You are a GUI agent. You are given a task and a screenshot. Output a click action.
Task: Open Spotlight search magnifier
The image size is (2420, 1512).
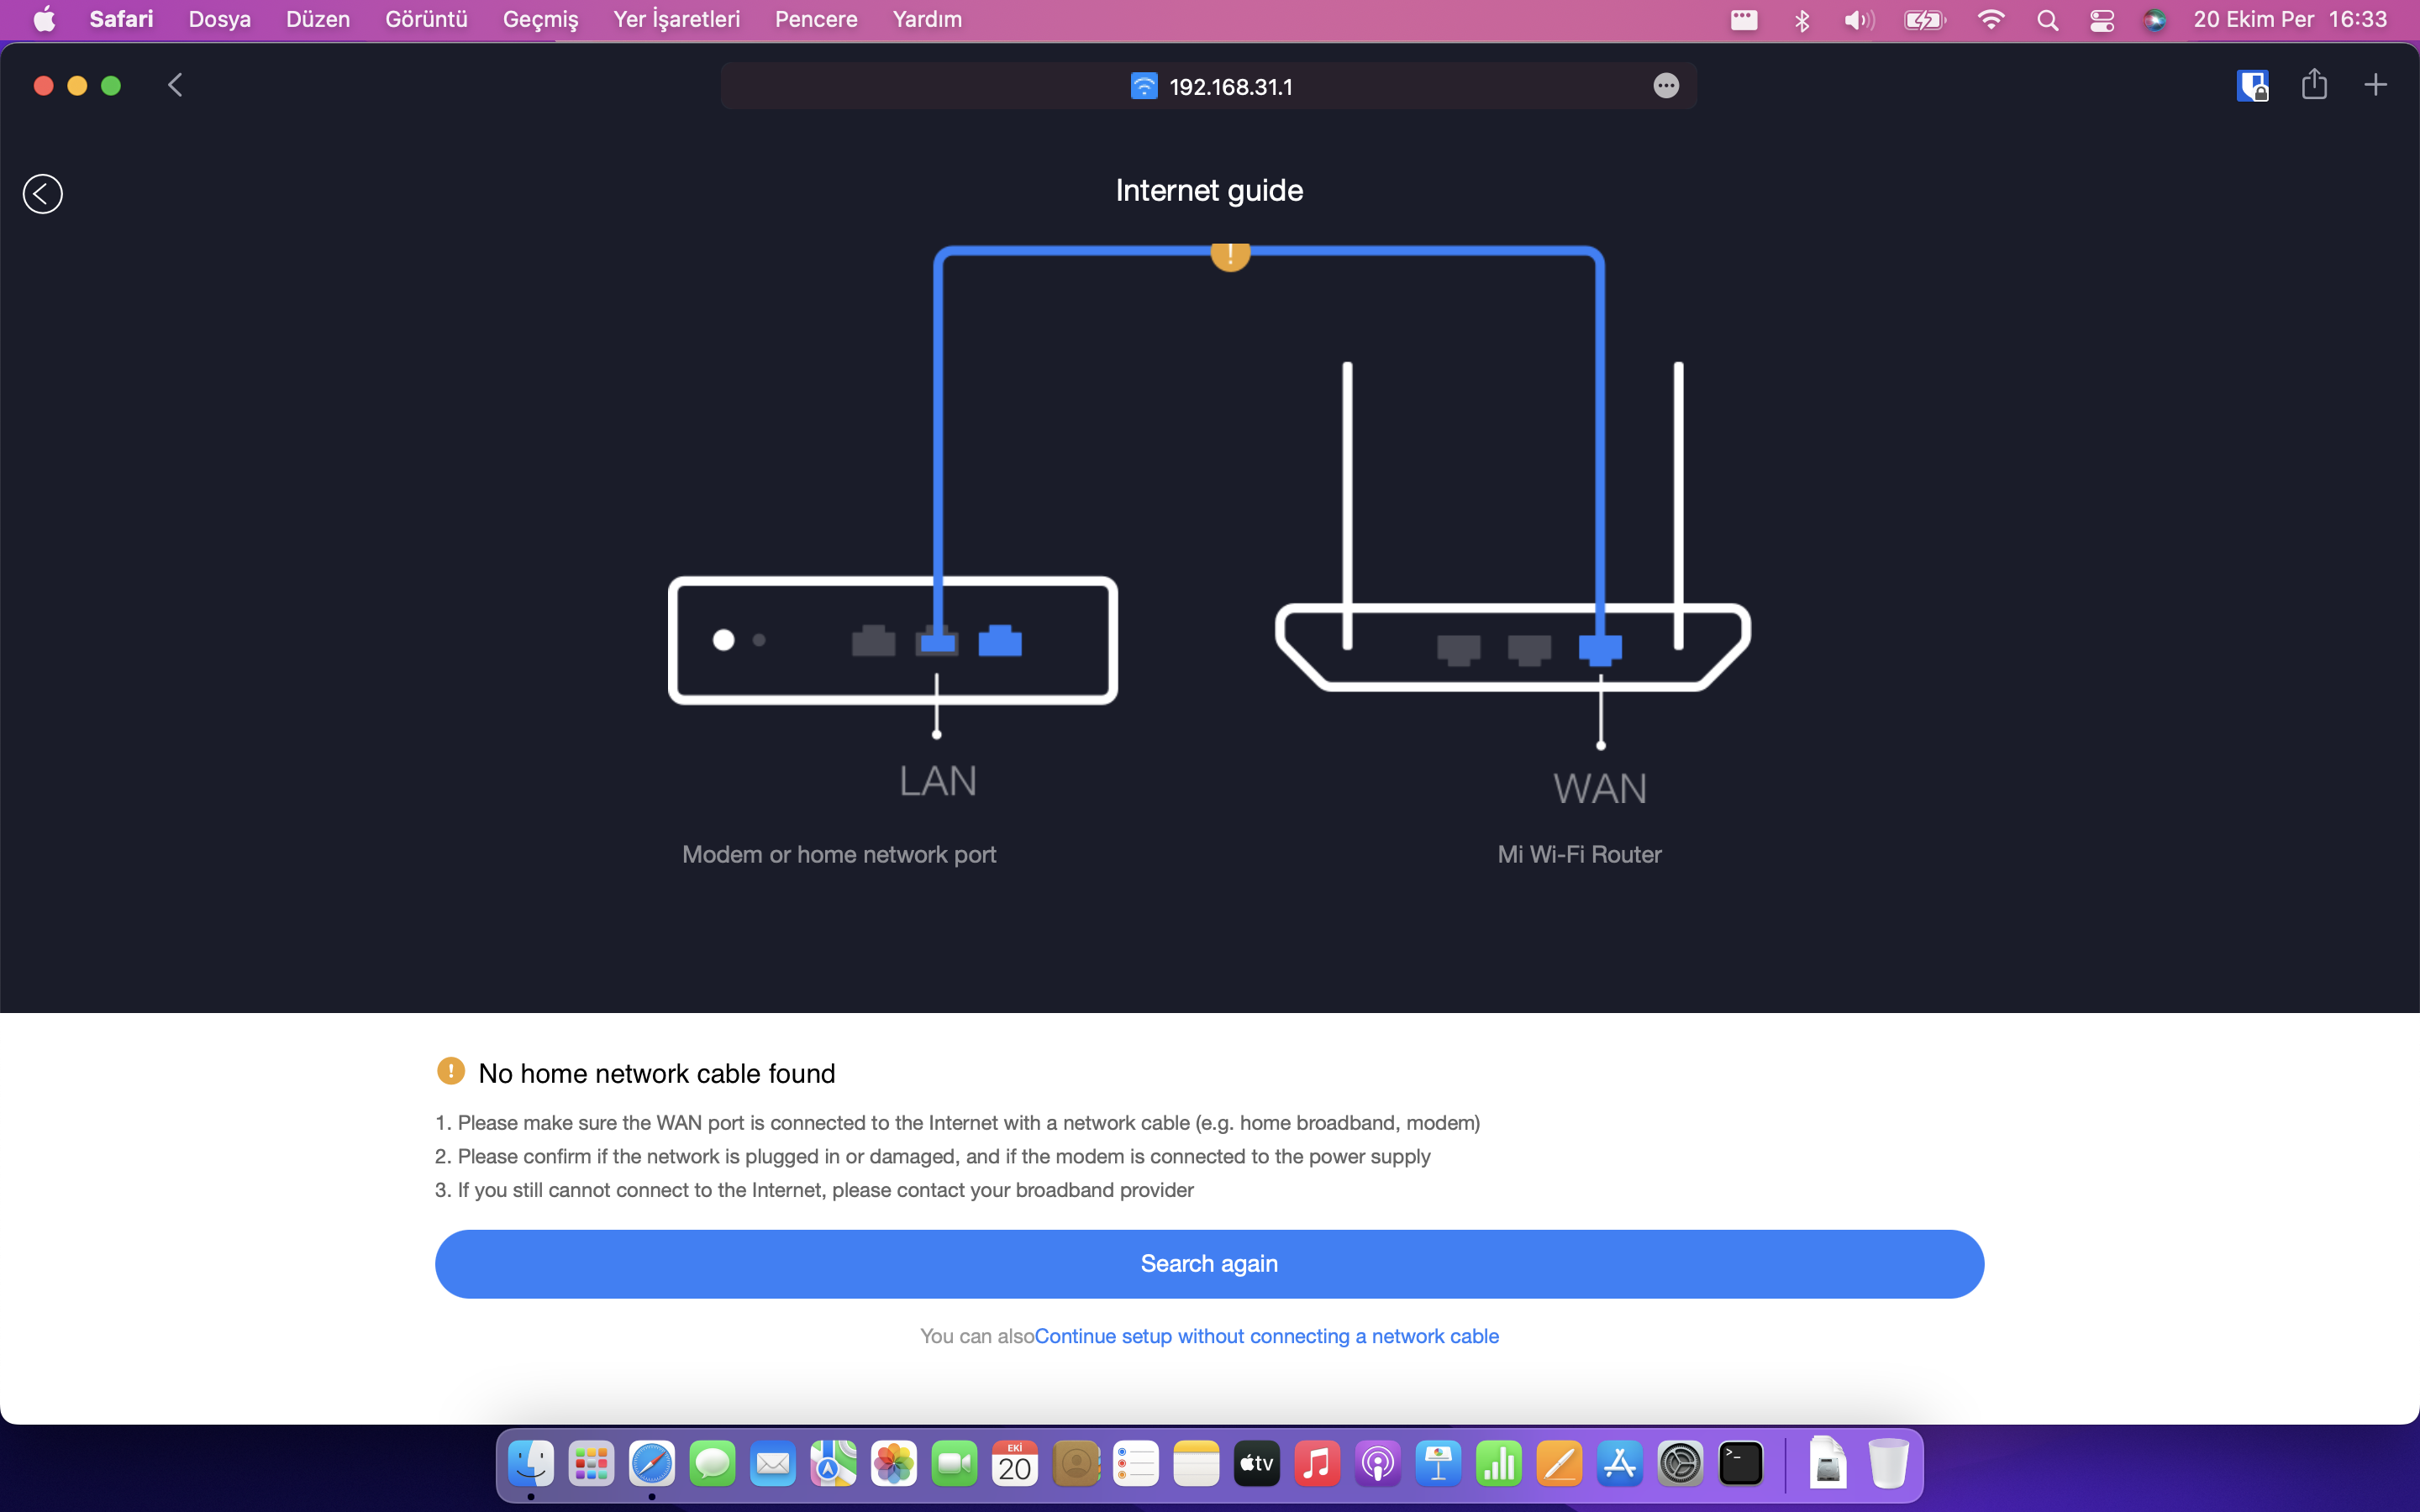2047,20
